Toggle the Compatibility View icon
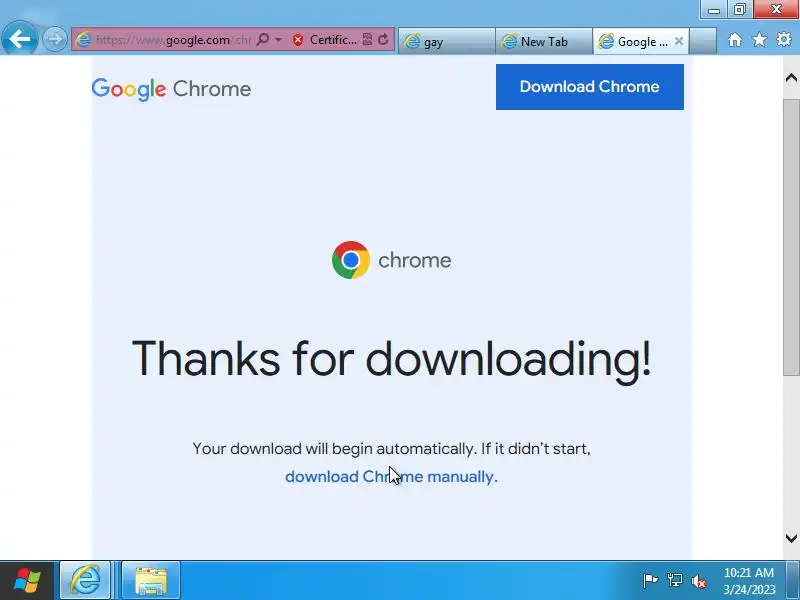The width and height of the screenshot is (800, 600). coord(367,39)
